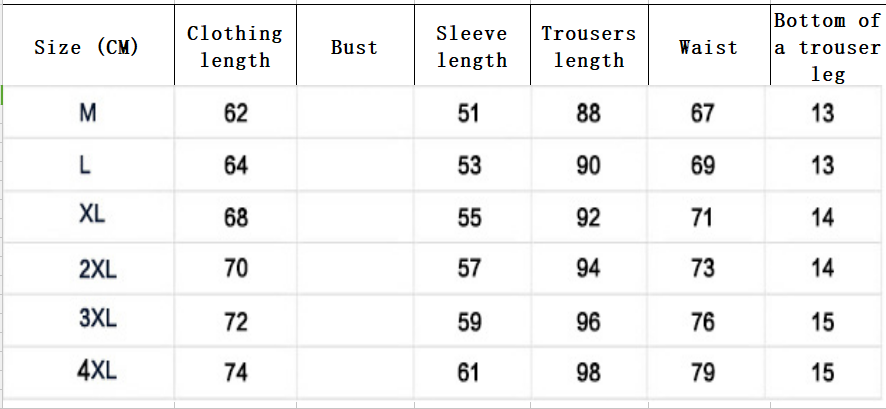
Task: Select the XL size row label
Action: pos(92,215)
